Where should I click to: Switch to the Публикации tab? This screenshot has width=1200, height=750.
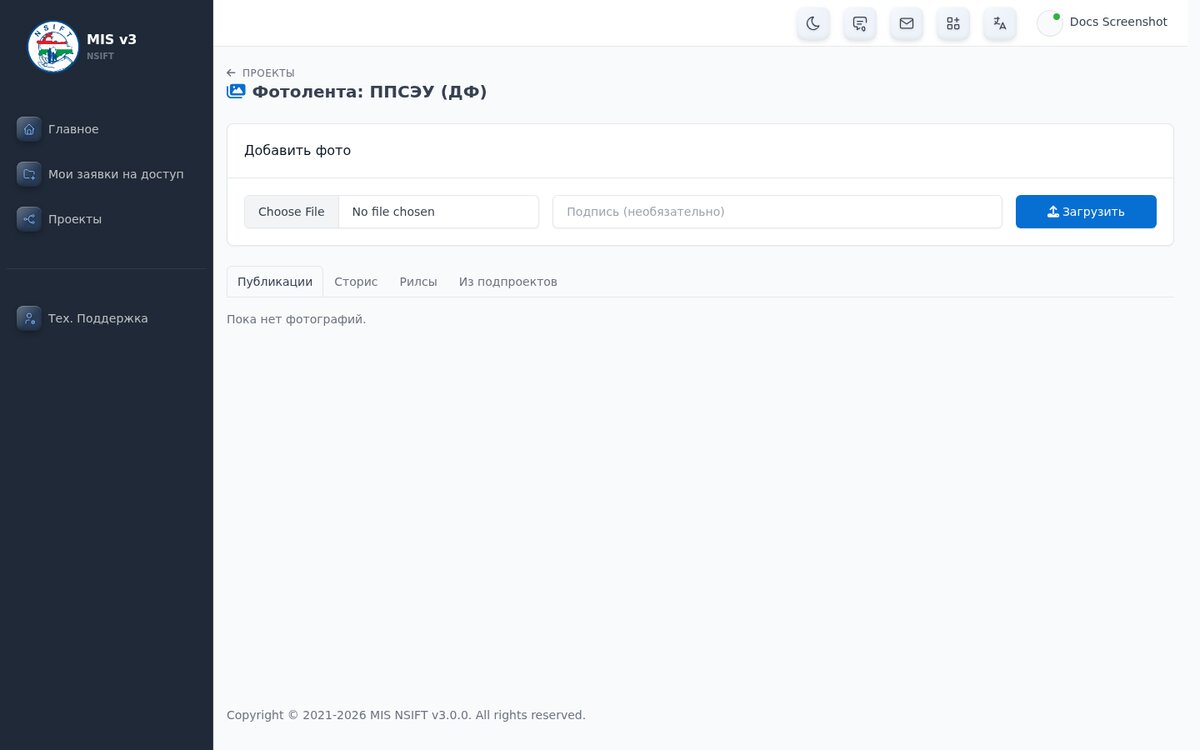tap(275, 282)
